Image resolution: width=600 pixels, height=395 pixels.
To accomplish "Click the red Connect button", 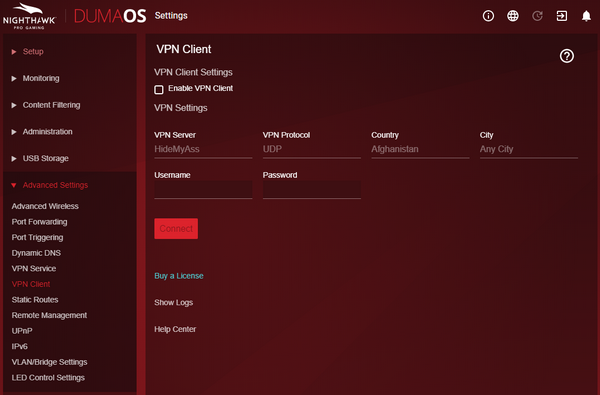I will (x=176, y=229).
